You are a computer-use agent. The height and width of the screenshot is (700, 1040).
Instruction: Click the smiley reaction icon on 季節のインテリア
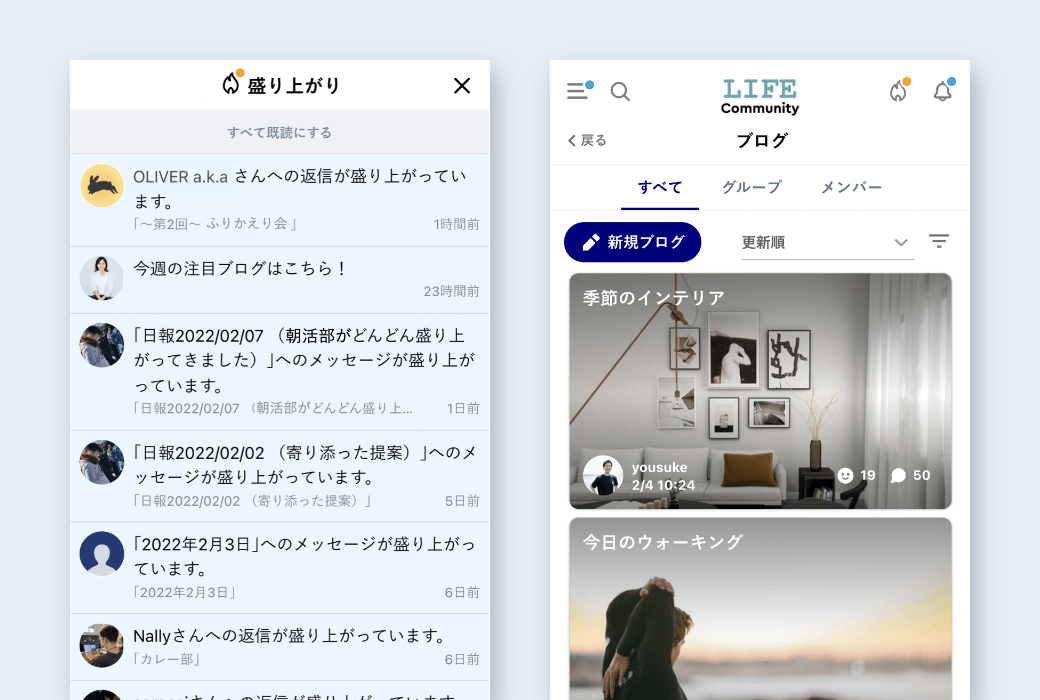tap(845, 476)
